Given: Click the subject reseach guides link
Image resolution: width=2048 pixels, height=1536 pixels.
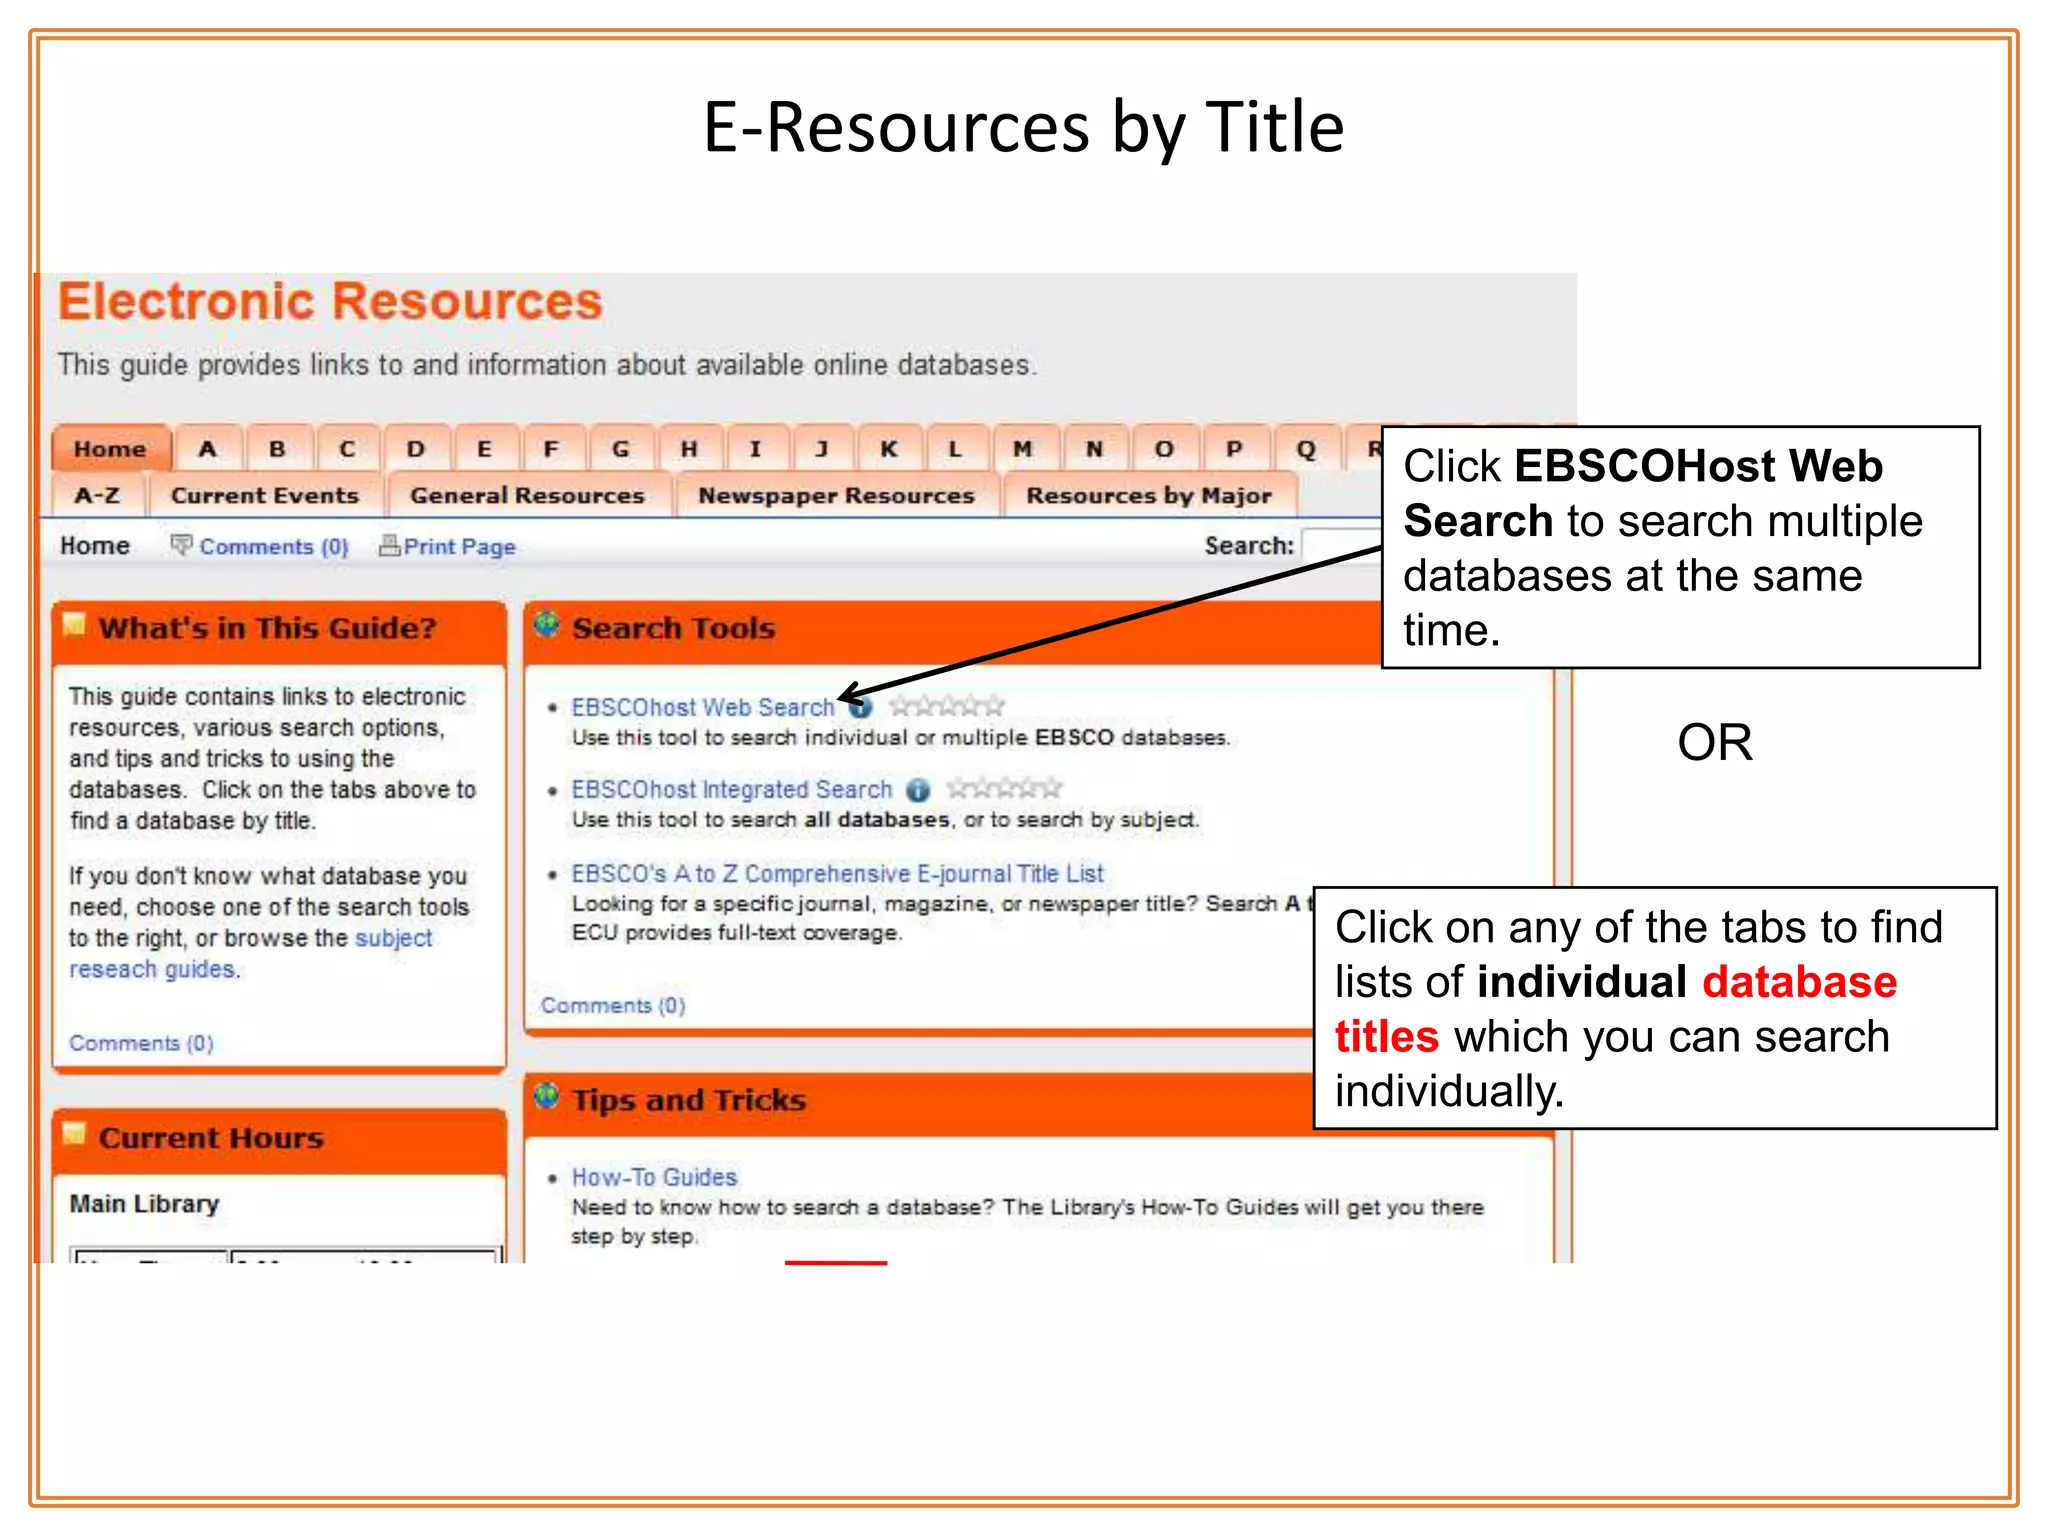Looking at the screenshot, I should [x=250, y=953].
